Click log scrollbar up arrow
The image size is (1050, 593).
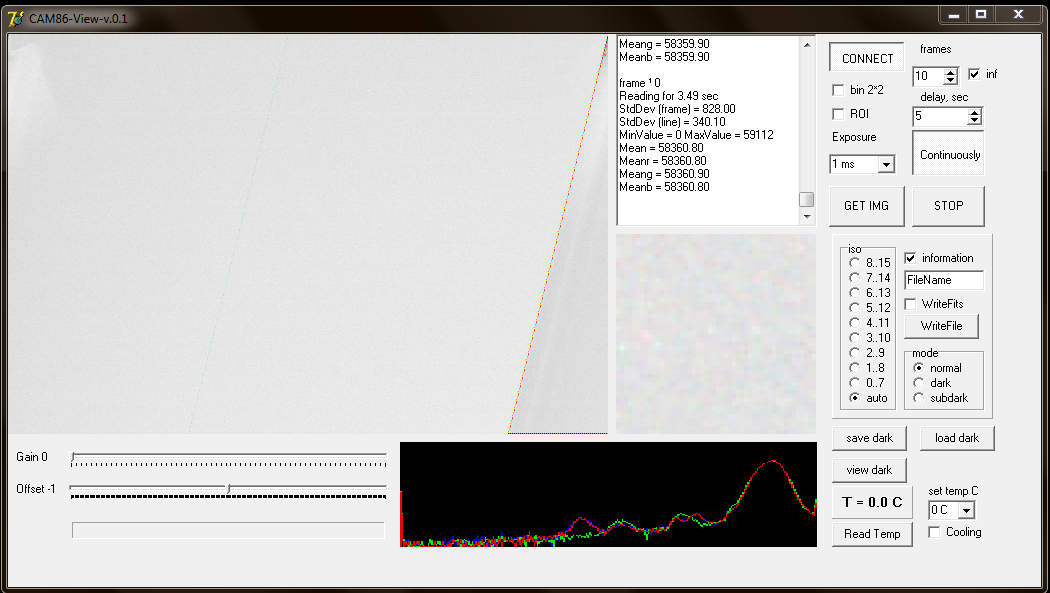(807, 45)
